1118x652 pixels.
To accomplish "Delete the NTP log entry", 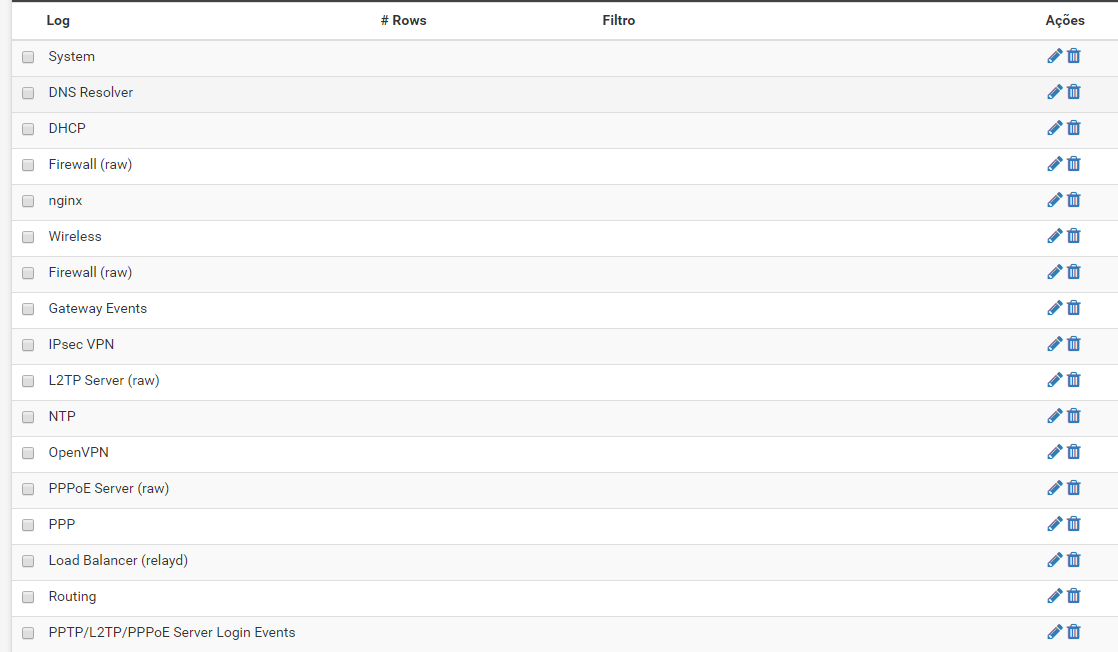I will coord(1074,416).
